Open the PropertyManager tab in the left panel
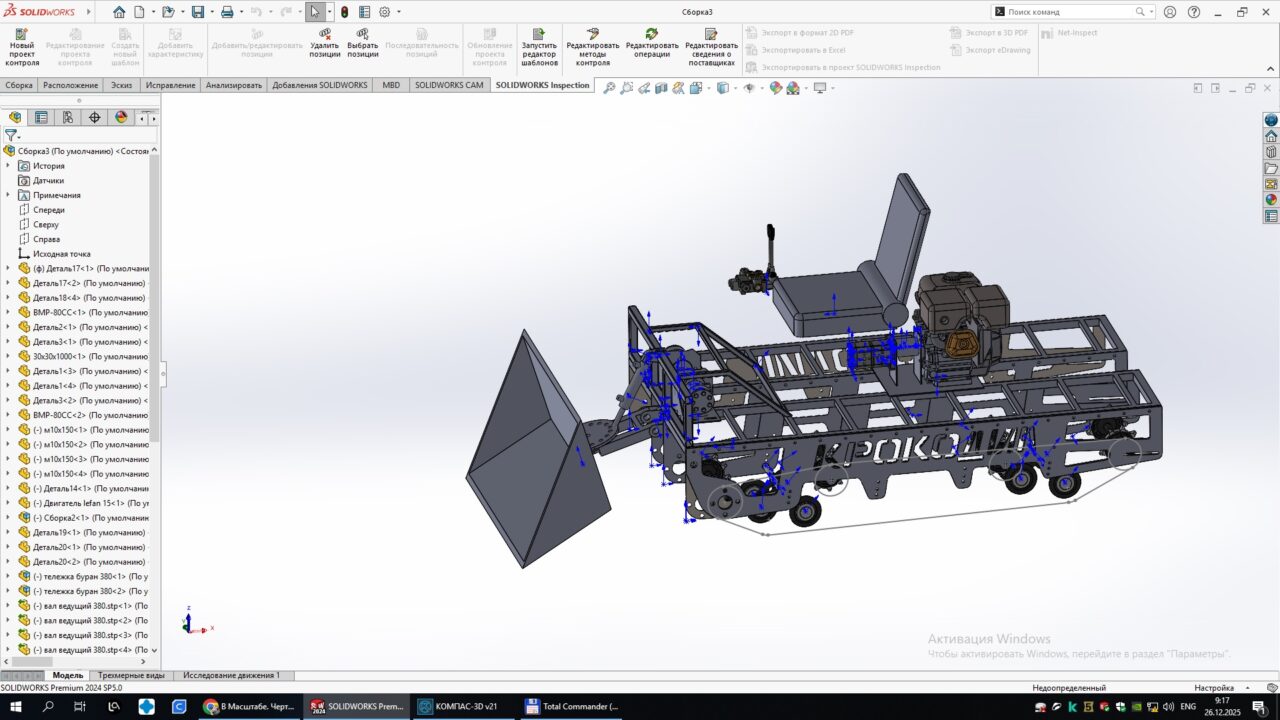 (41, 117)
